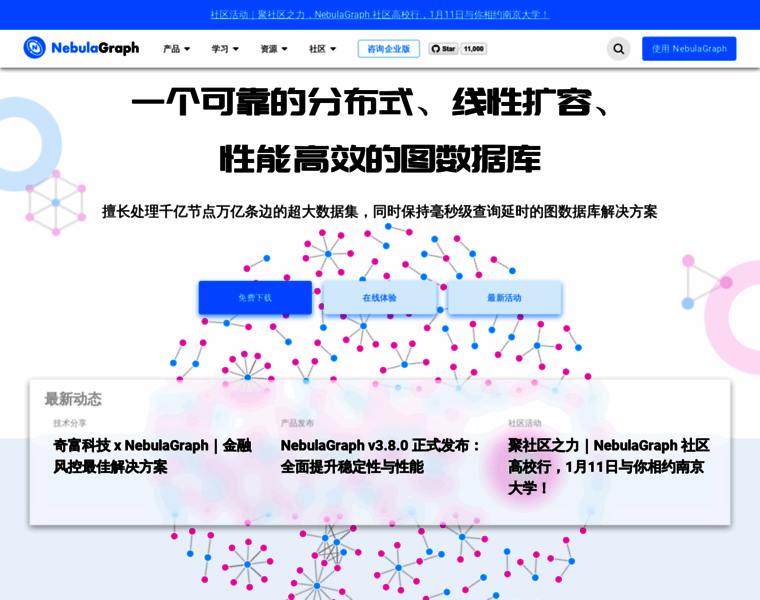760x600 pixels.
Task: Click the 最新动态 section heading
Action: point(73,399)
